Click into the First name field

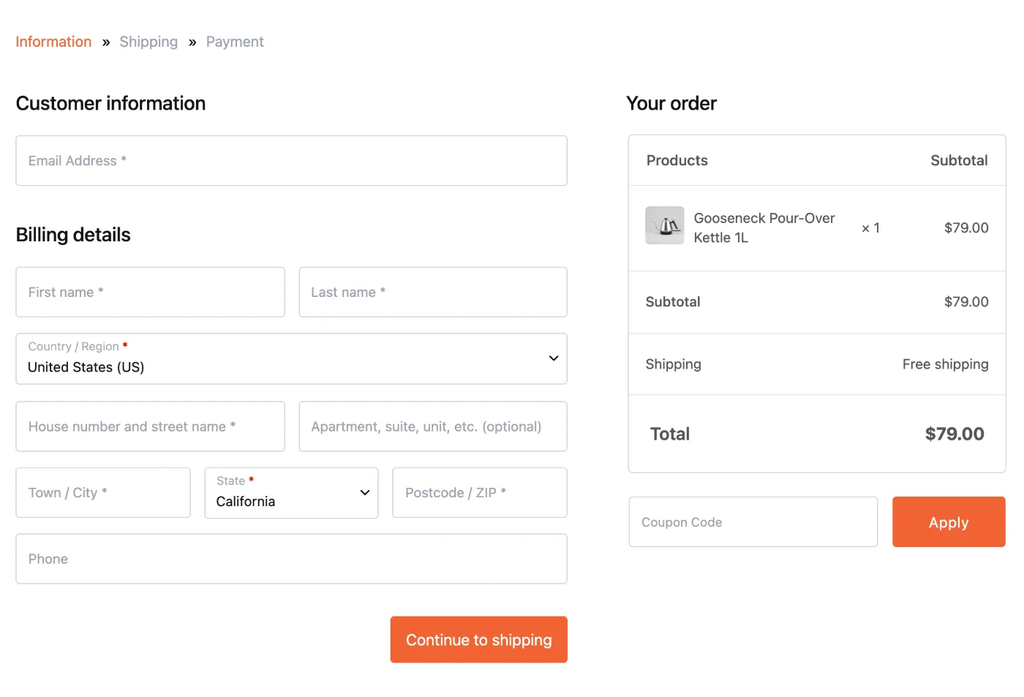150,292
